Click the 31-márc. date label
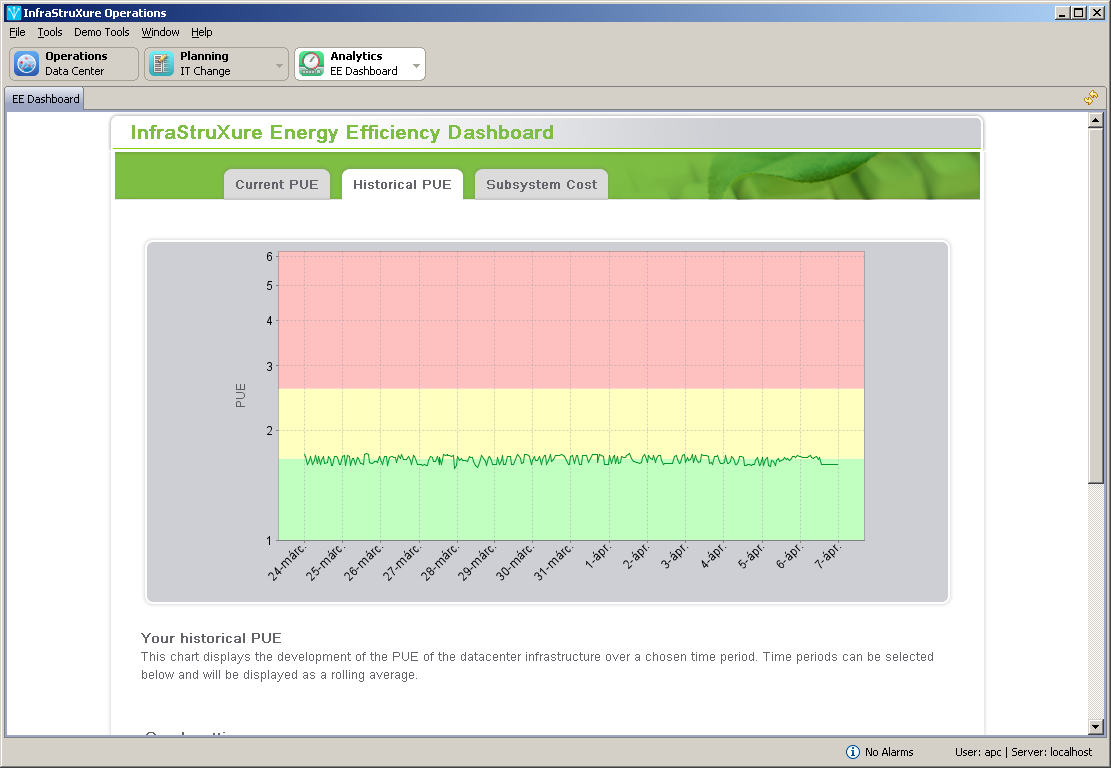1111x768 pixels. click(x=553, y=562)
